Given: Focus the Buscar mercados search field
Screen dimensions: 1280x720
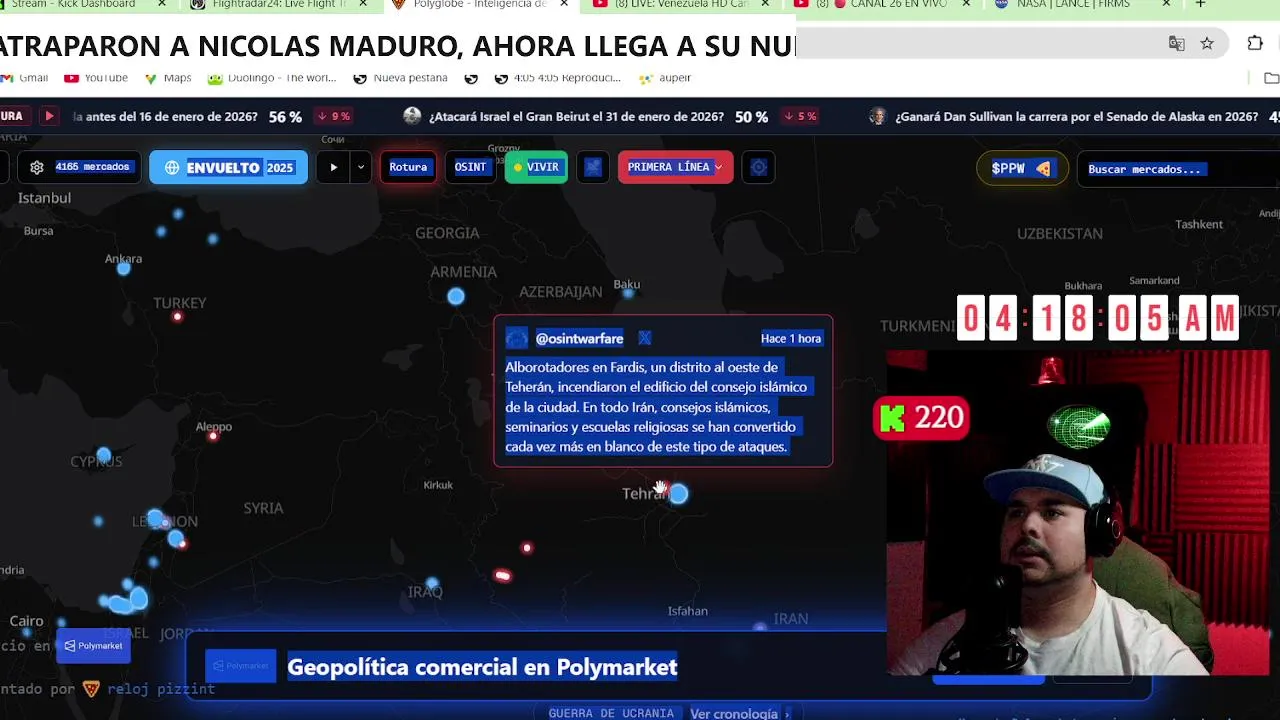Looking at the screenshot, I should [1178, 169].
